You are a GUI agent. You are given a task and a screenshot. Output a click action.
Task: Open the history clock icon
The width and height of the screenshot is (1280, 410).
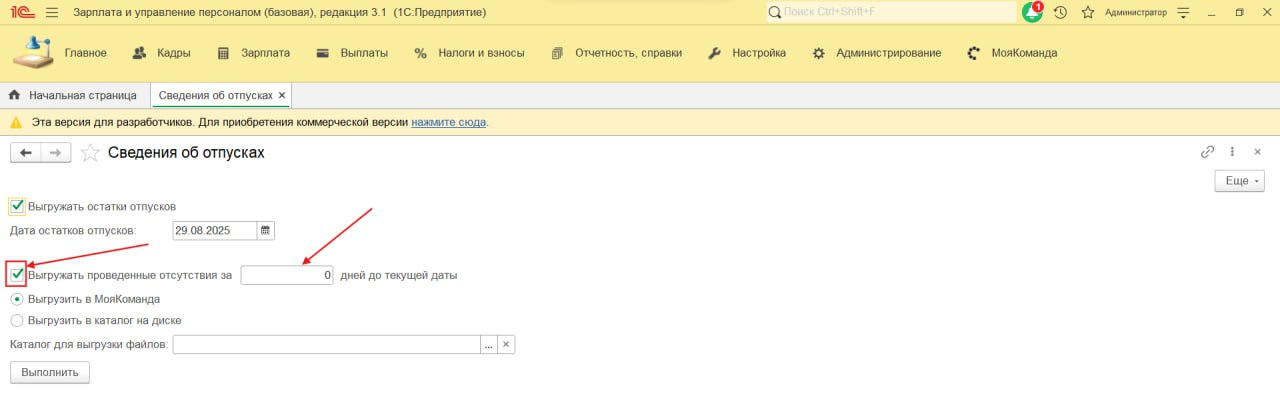click(x=1060, y=13)
